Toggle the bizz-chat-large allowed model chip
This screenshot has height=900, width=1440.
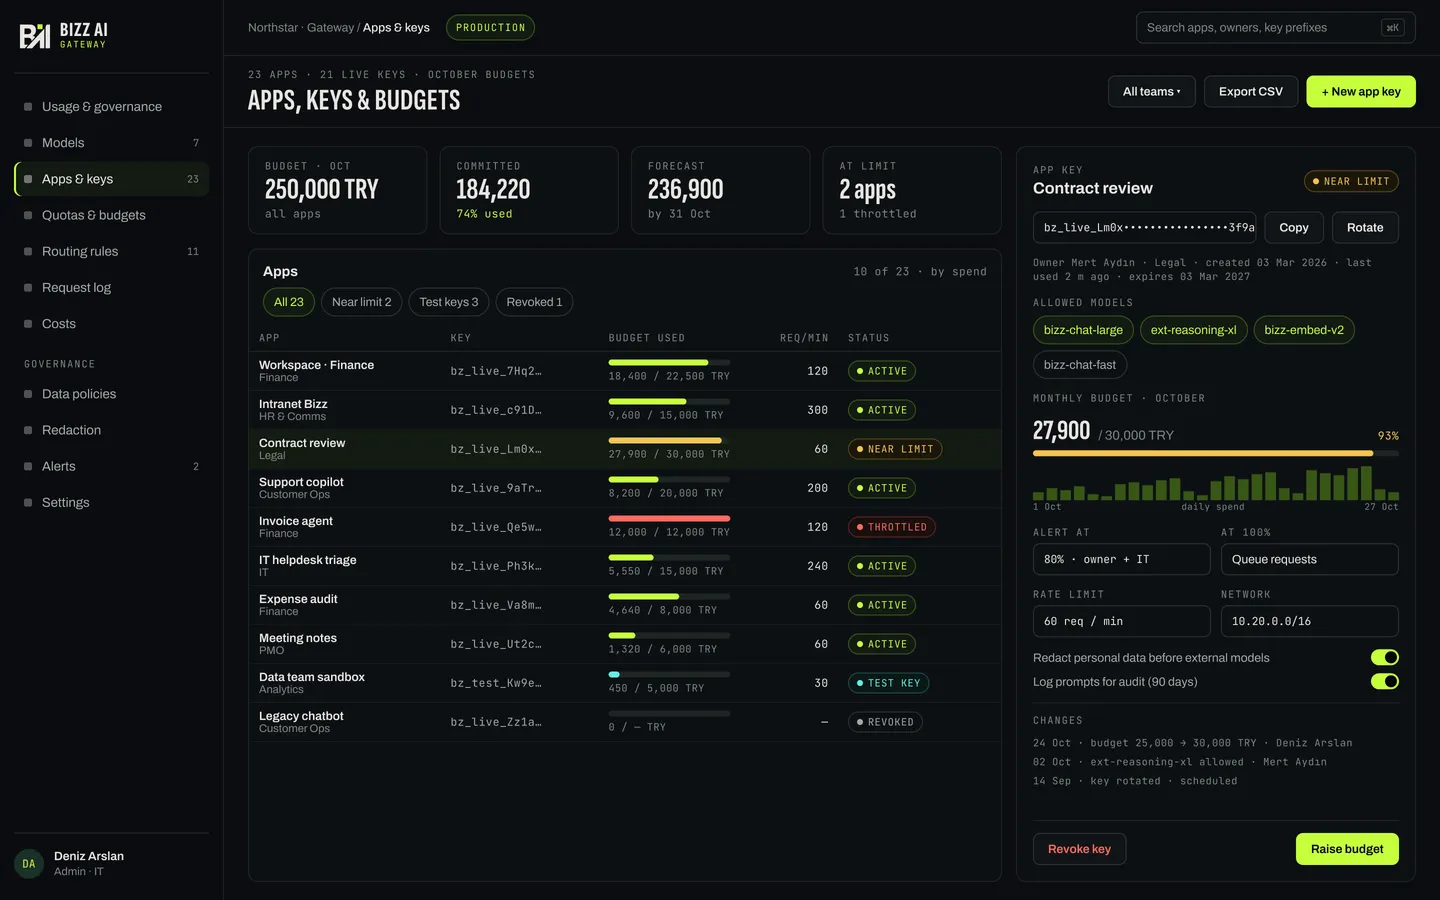click(1083, 330)
